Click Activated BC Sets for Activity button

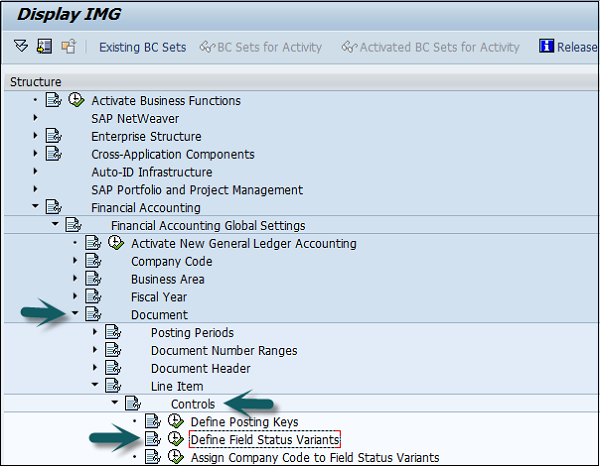click(431, 47)
